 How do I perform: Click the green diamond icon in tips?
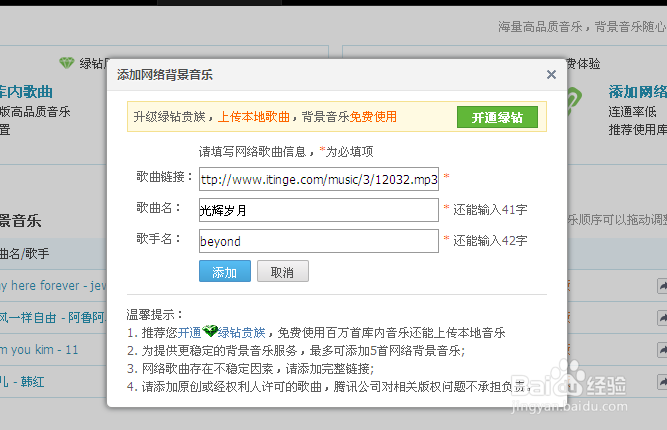(x=210, y=331)
